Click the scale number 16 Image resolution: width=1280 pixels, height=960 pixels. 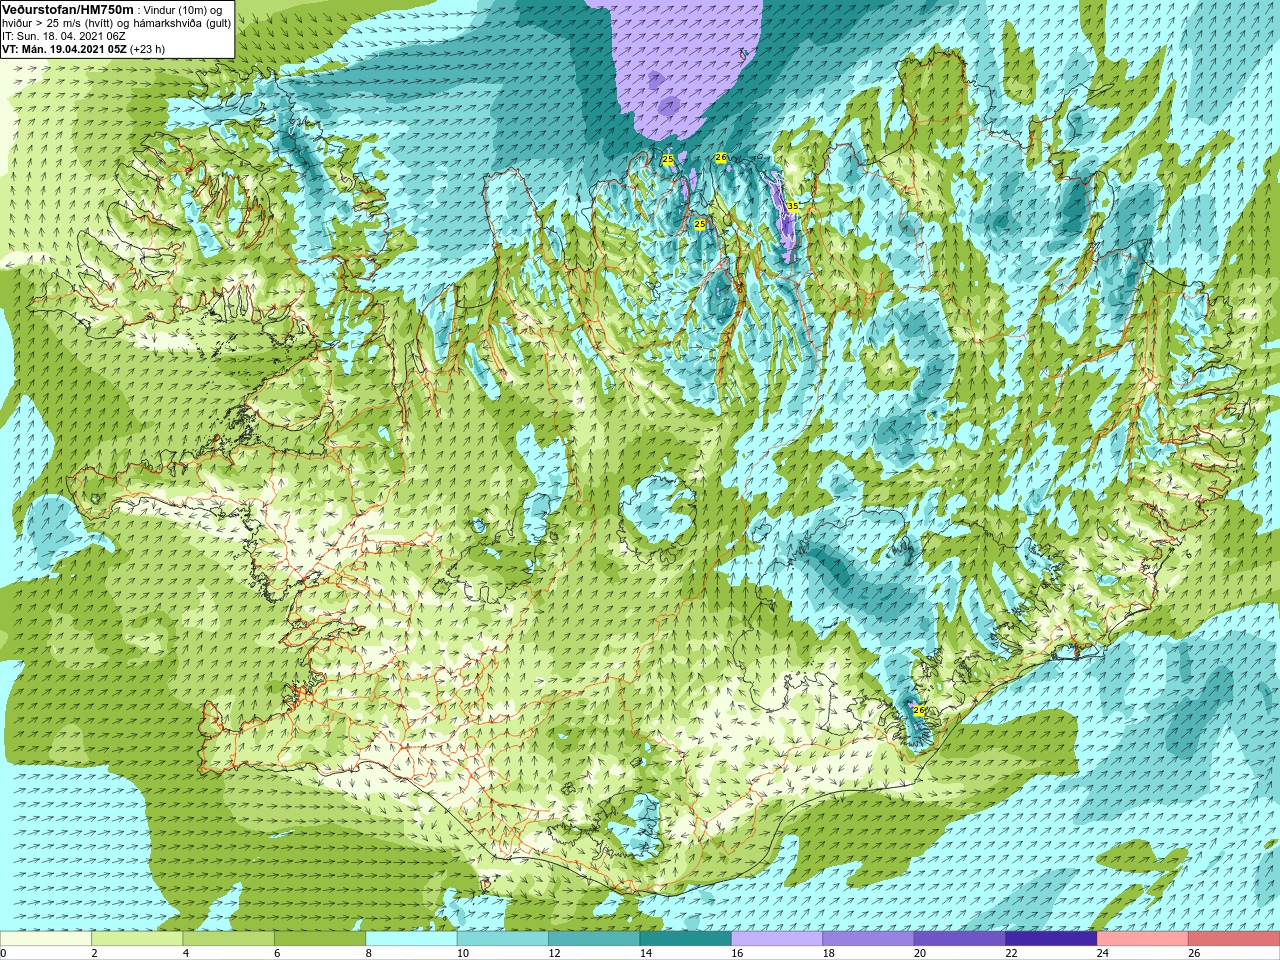[737, 953]
